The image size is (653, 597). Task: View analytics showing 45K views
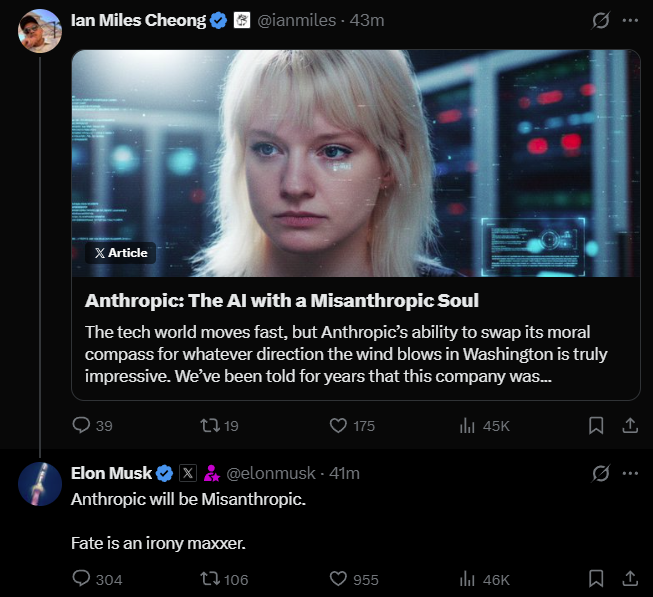(467, 425)
